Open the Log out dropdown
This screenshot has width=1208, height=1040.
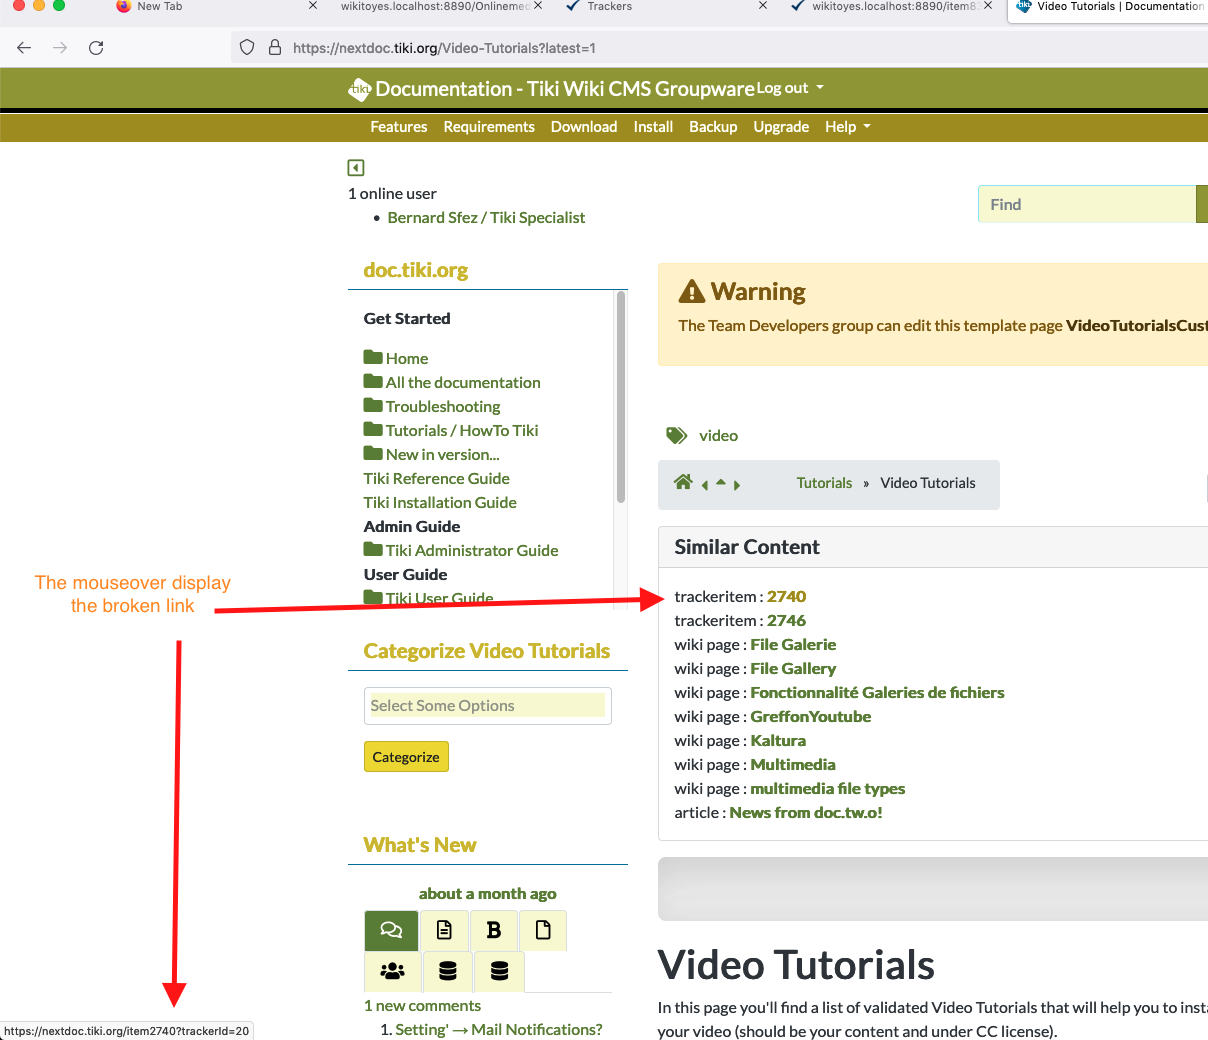pyautogui.click(x=790, y=88)
